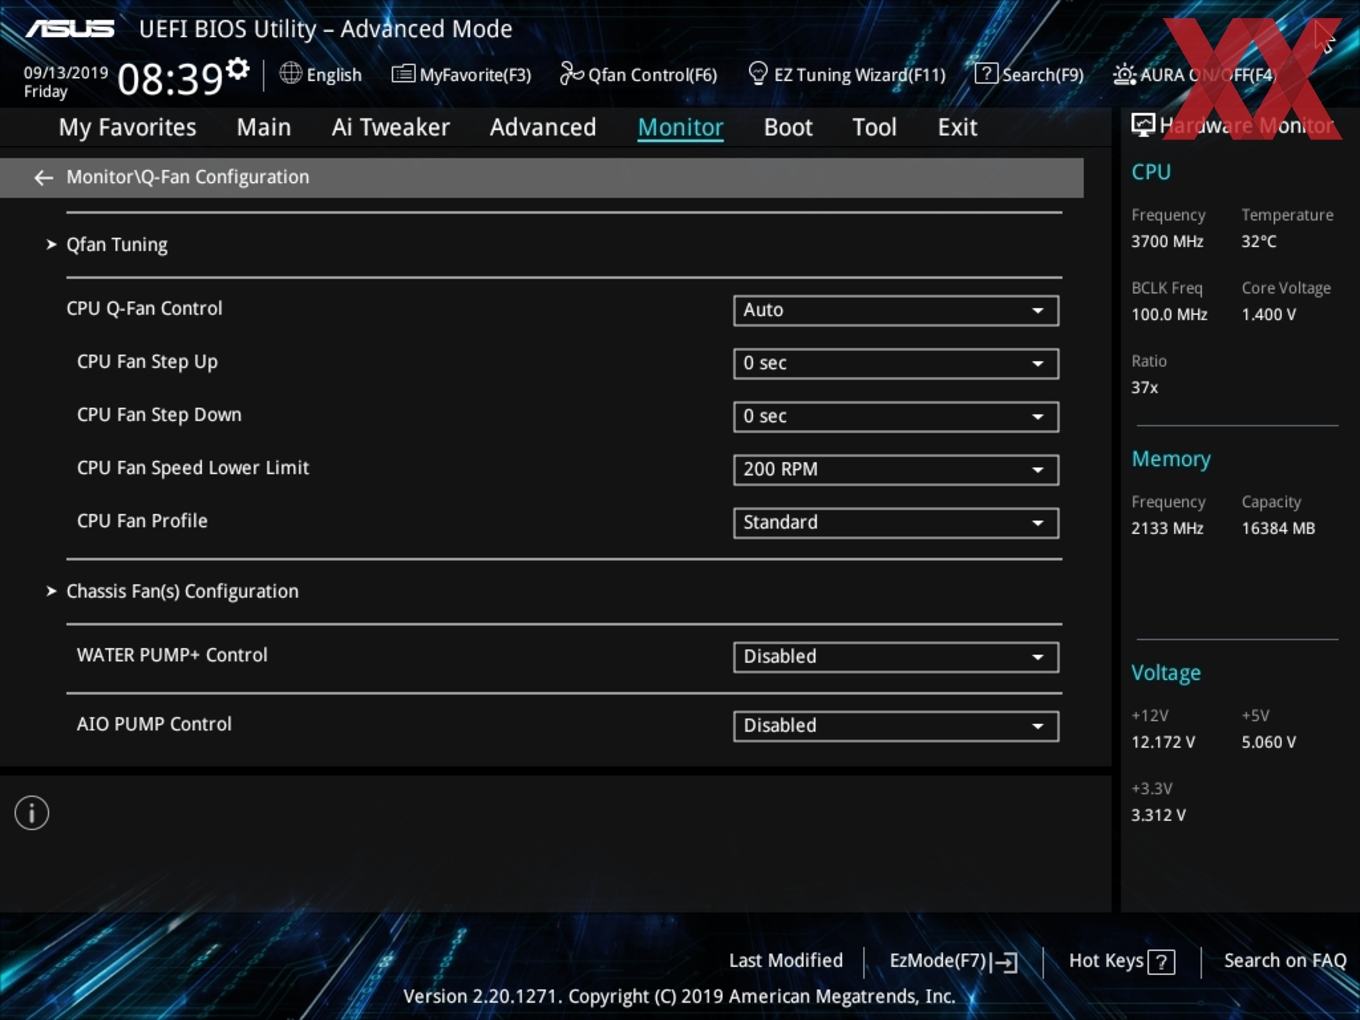
Task: Click the BIOS version copyright text
Action: (x=679, y=996)
